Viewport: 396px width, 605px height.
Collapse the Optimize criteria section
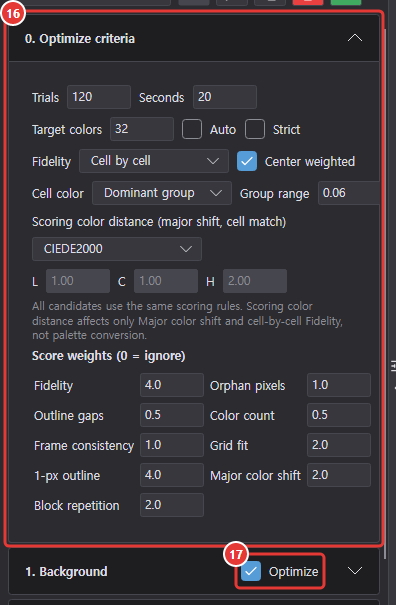355,38
